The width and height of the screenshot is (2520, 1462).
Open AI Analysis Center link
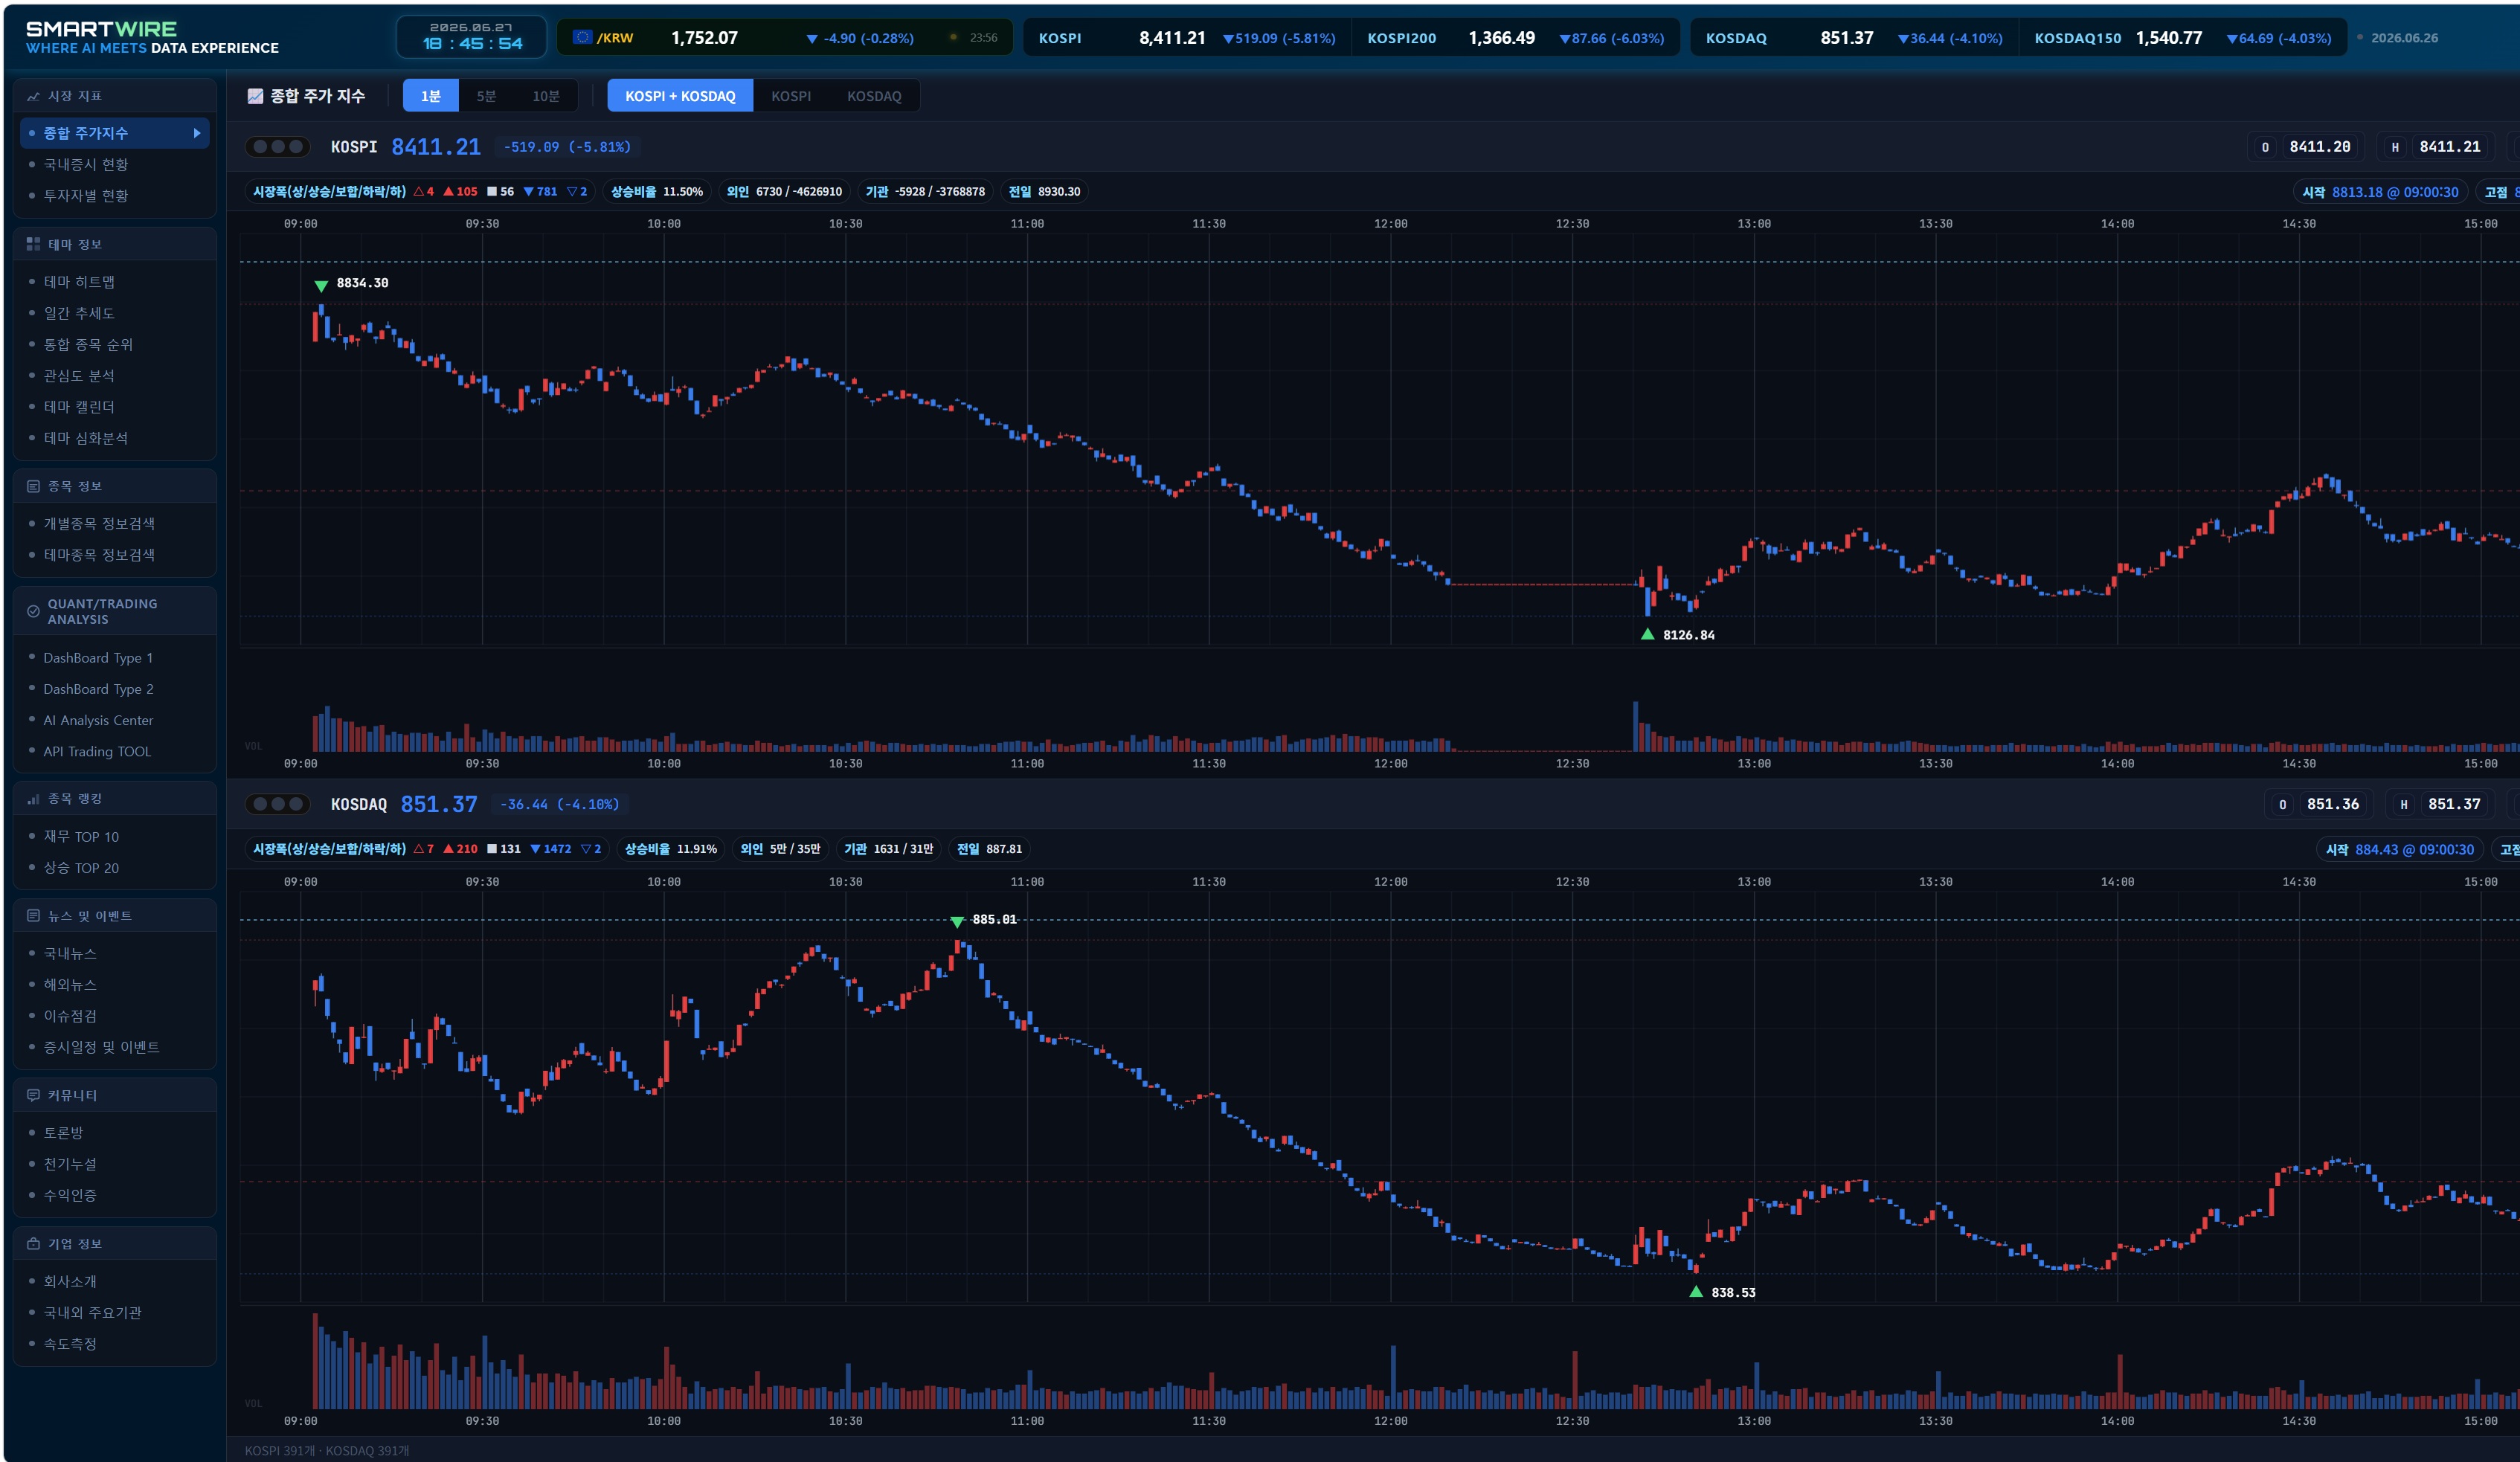coord(98,720)
